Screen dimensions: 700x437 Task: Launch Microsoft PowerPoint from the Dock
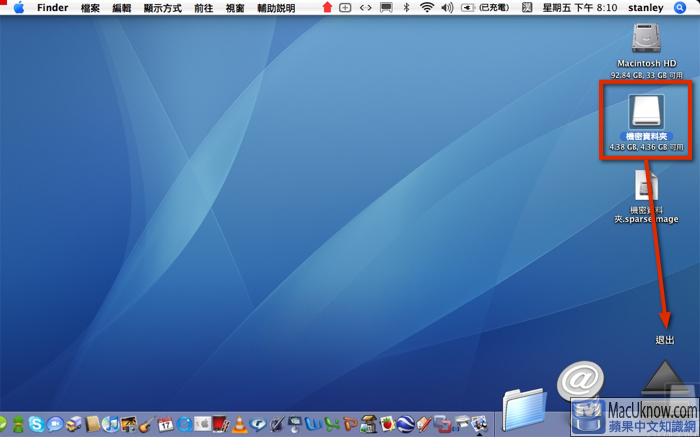pyautogui.click(x=350, y=424)
